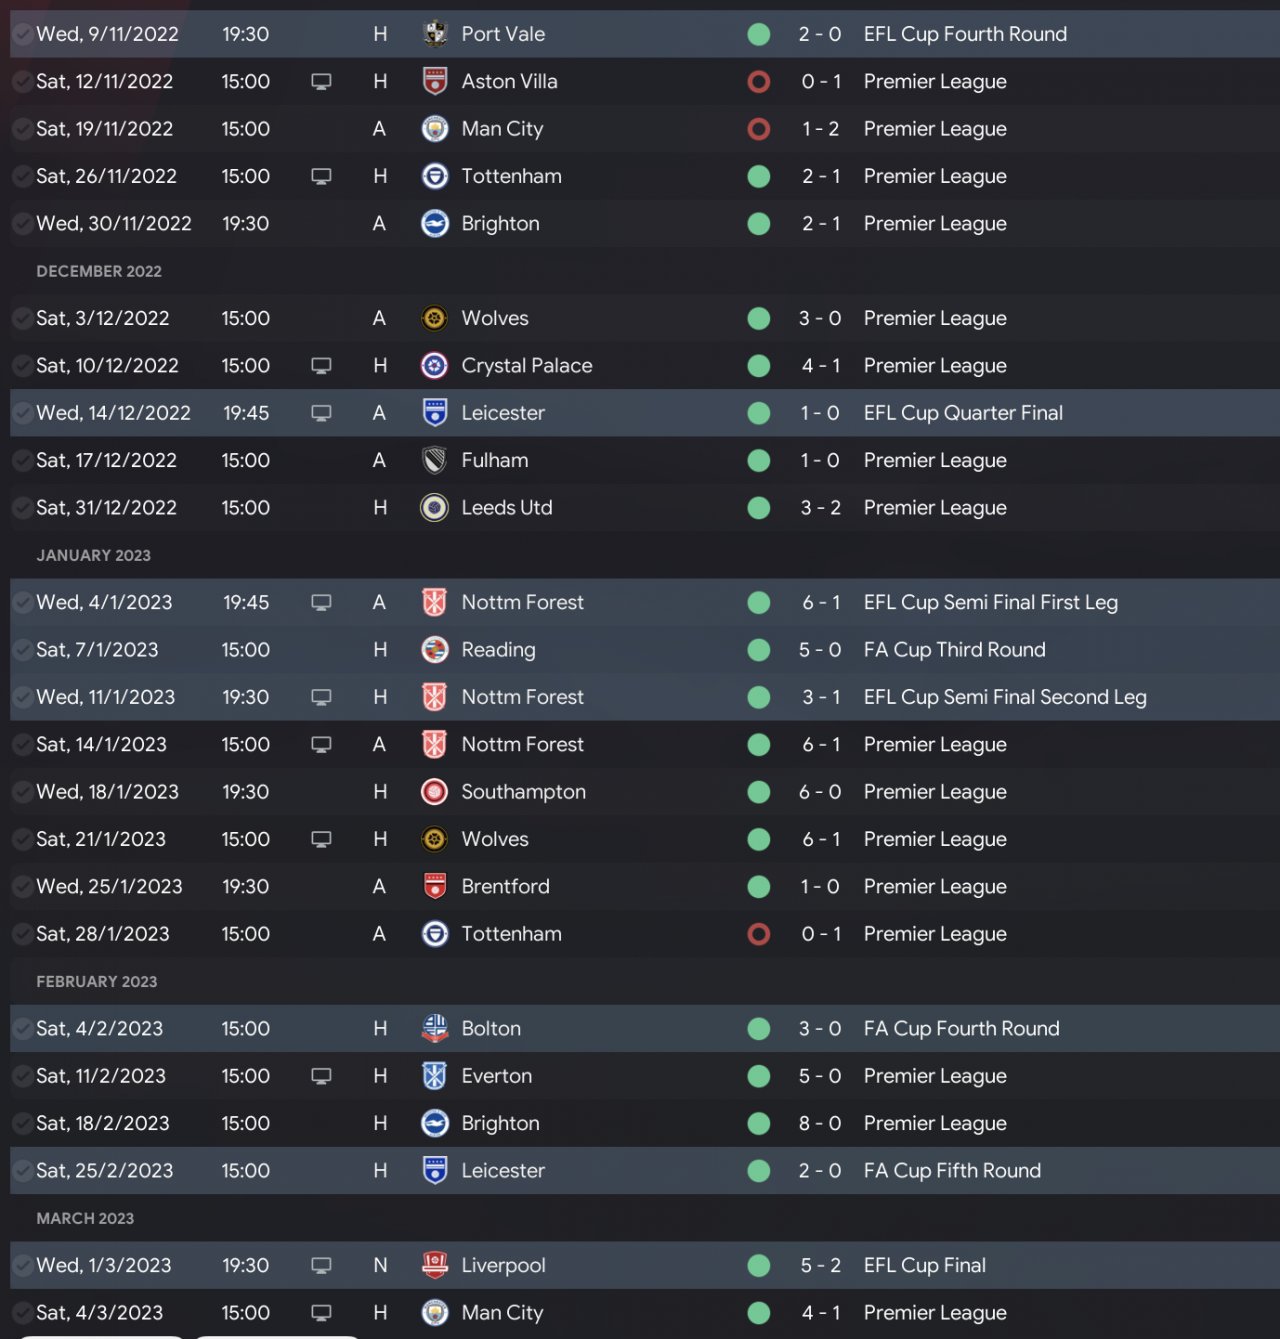Click the Liverpool badge in EFL Cup Final row
The height and width of the screenshot is (1339, 1280).
coord(435,1265)
